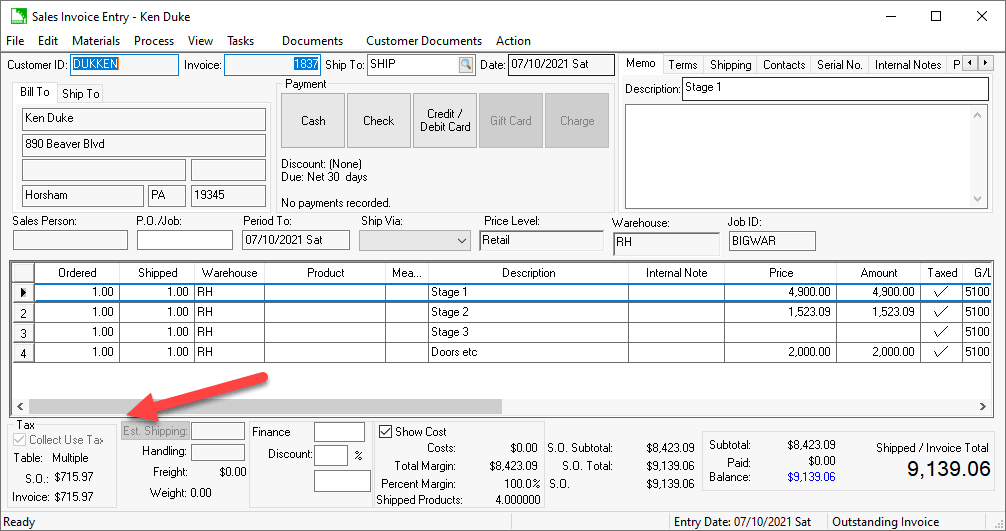Click the row 1 record selector arrow
This screenshot has height=531, width=1006.
pyautogui.click(x=23, y=292)
